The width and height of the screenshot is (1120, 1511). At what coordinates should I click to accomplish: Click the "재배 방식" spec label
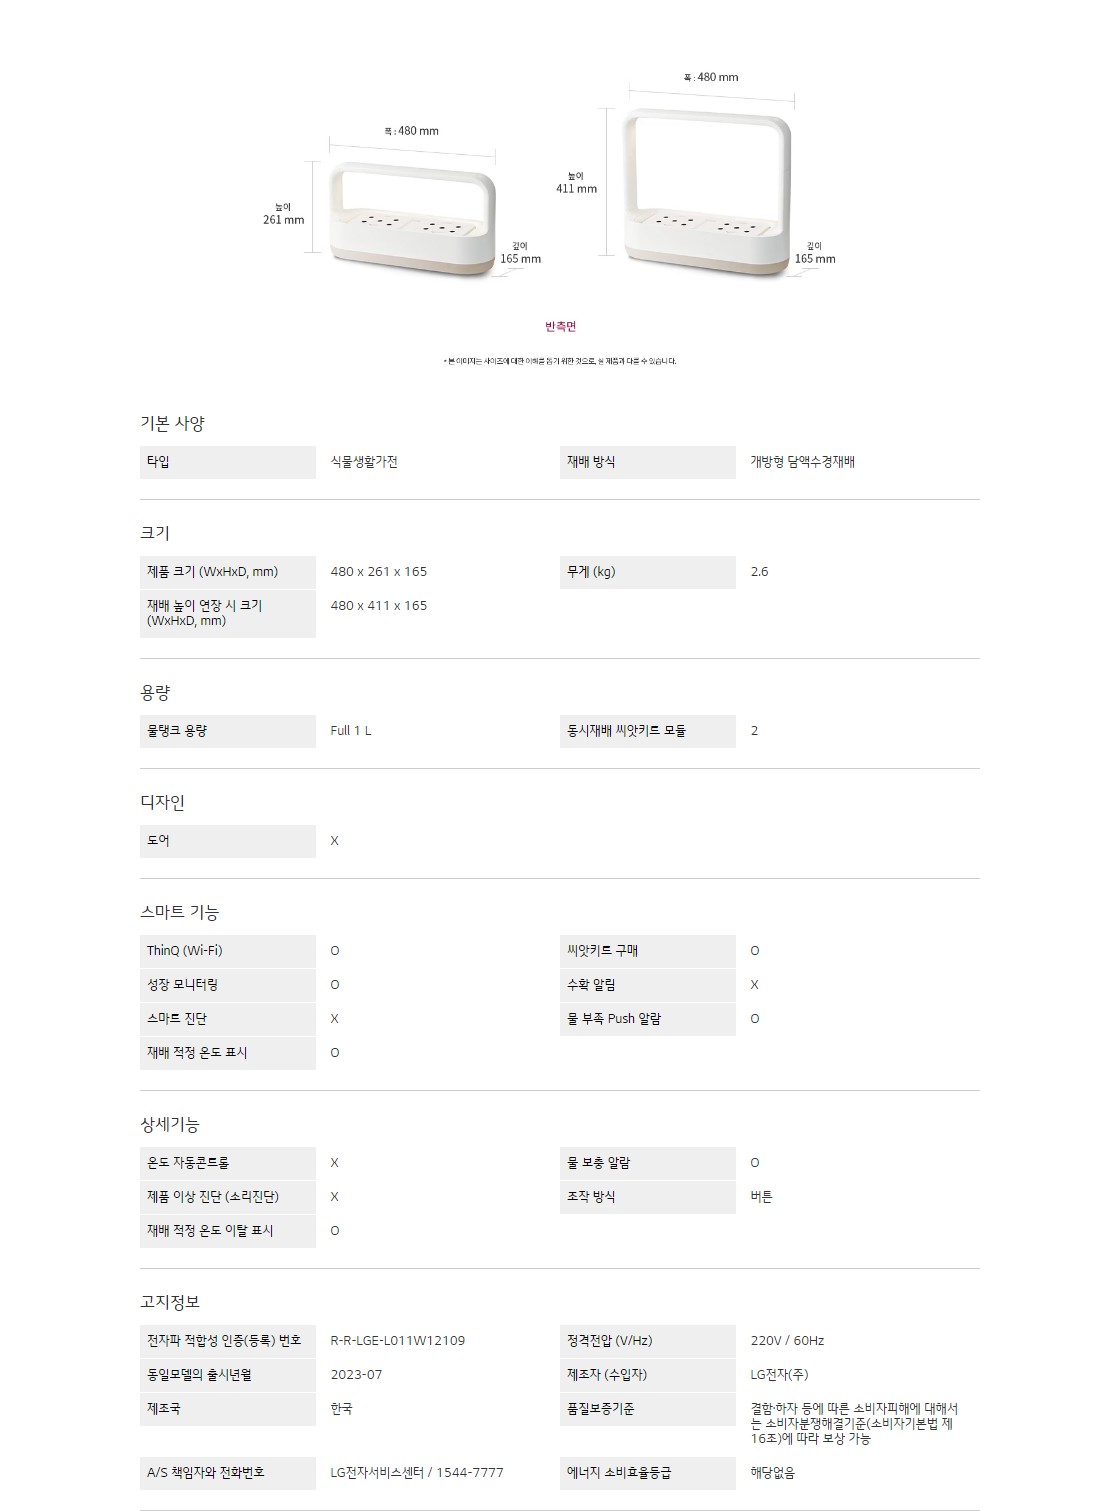(x=591, y=462)
